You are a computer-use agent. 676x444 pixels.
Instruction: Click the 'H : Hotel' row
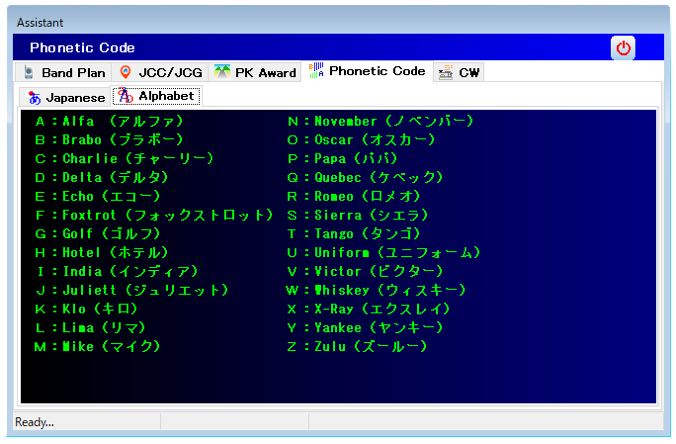pos(102,253)
